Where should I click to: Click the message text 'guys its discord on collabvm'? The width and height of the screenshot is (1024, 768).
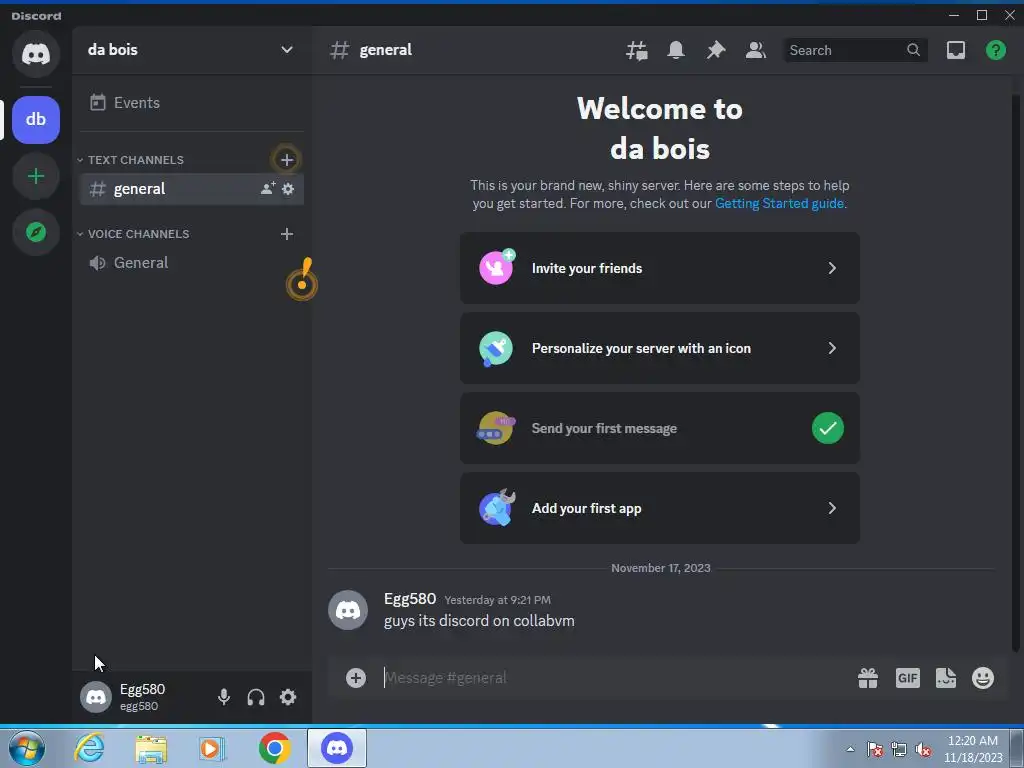click(479, 620)
